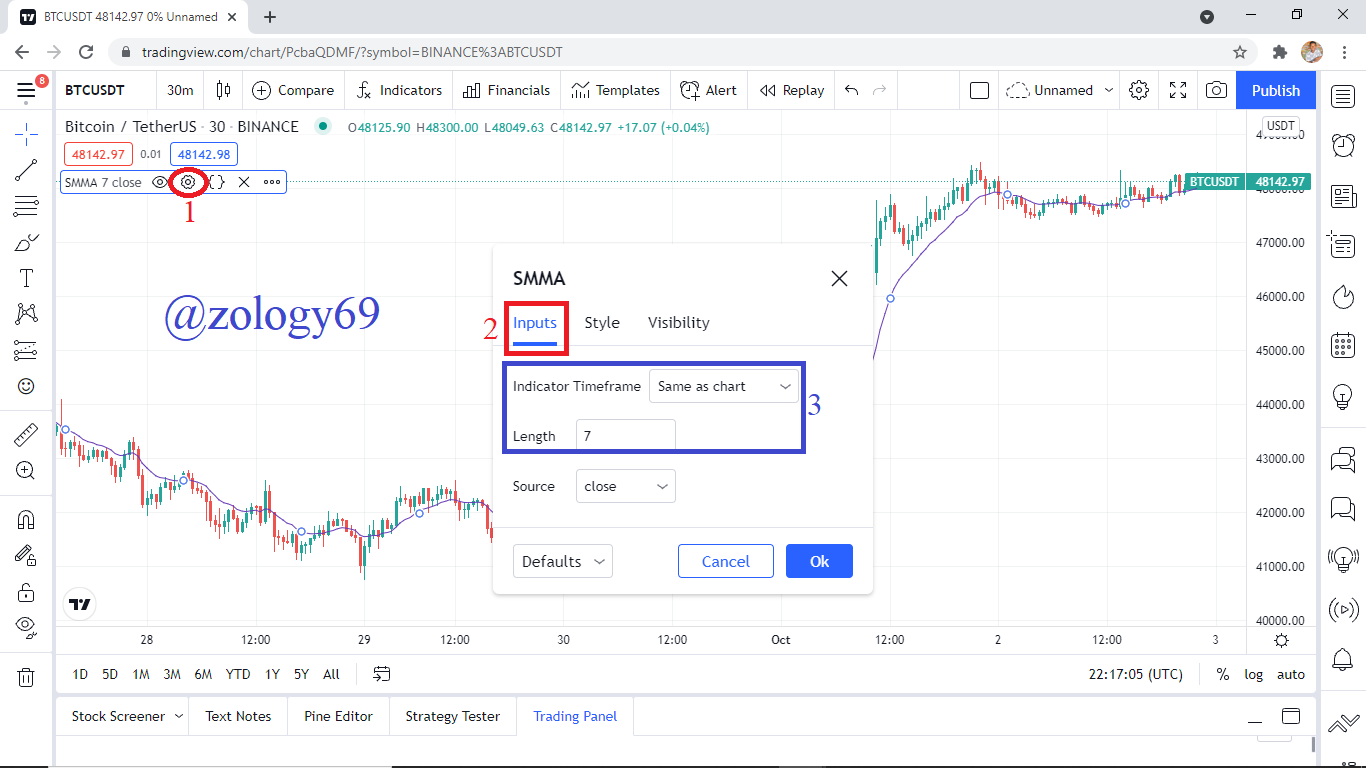Switch to the Visibility tab
Viewport: 1366px width, 768px height.
(679, 323)
